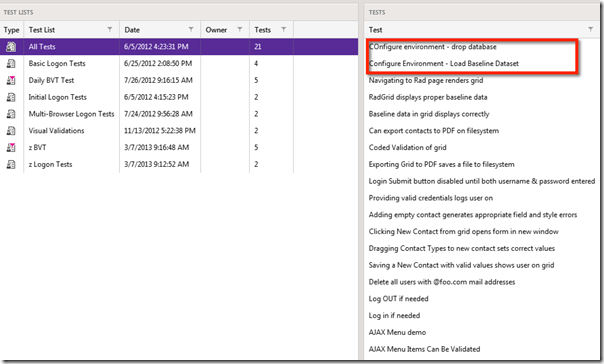Viewport: 604px width, 364px height.
Task: Select test Delete all users with @foo.com
Action: tap(441, 282)
